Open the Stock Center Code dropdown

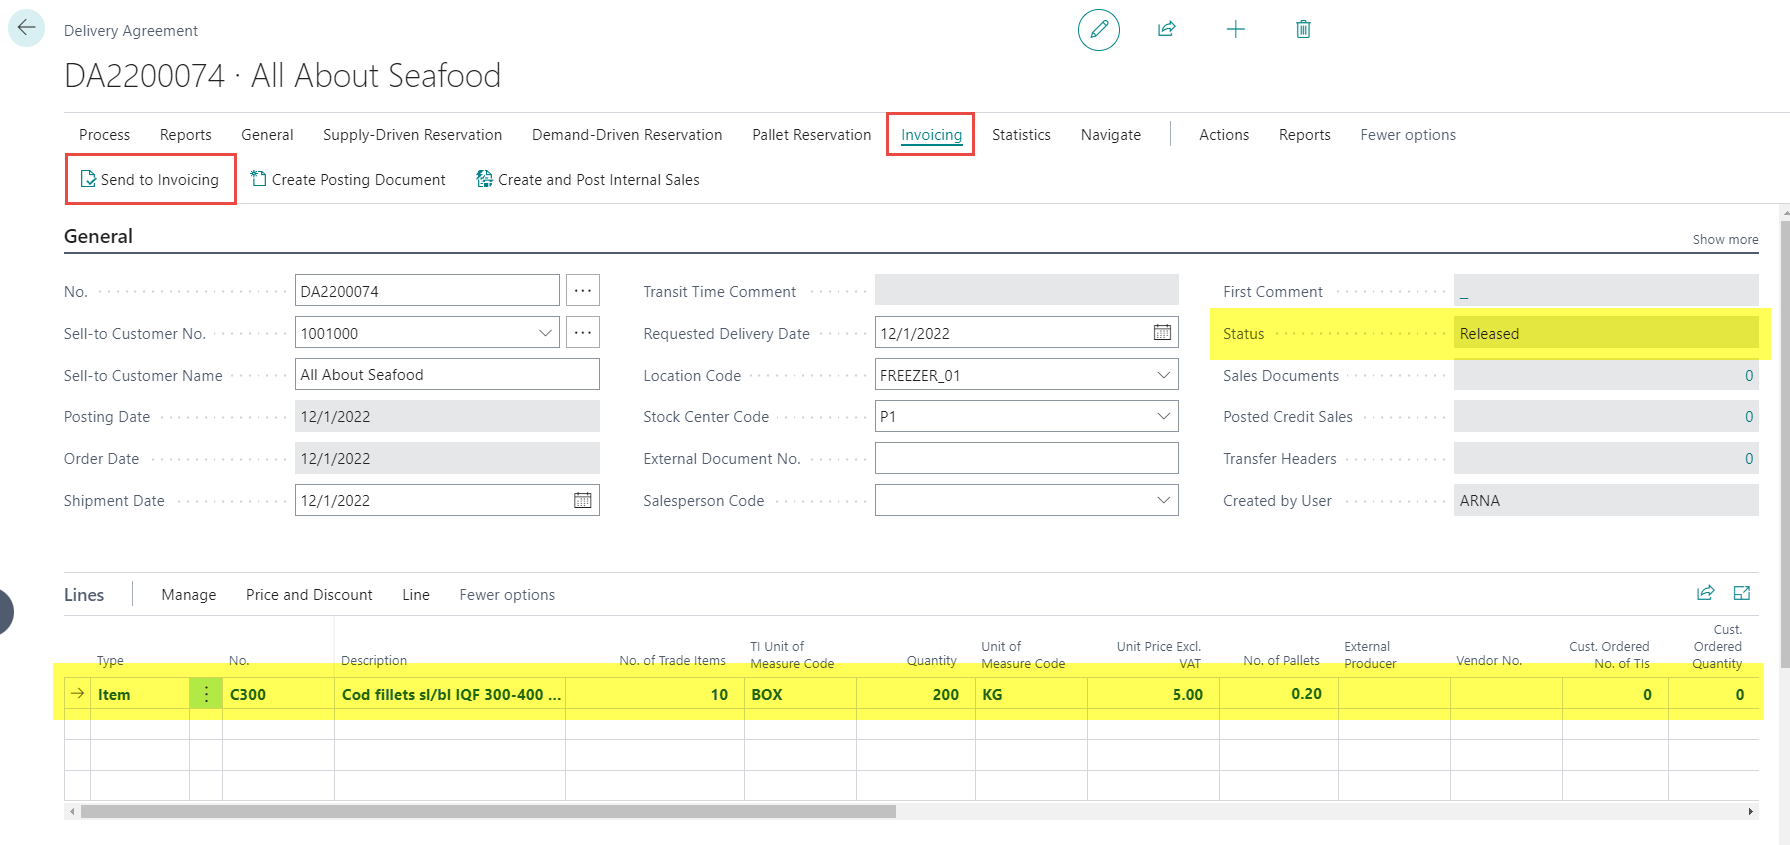click(x=1163, y=416)
